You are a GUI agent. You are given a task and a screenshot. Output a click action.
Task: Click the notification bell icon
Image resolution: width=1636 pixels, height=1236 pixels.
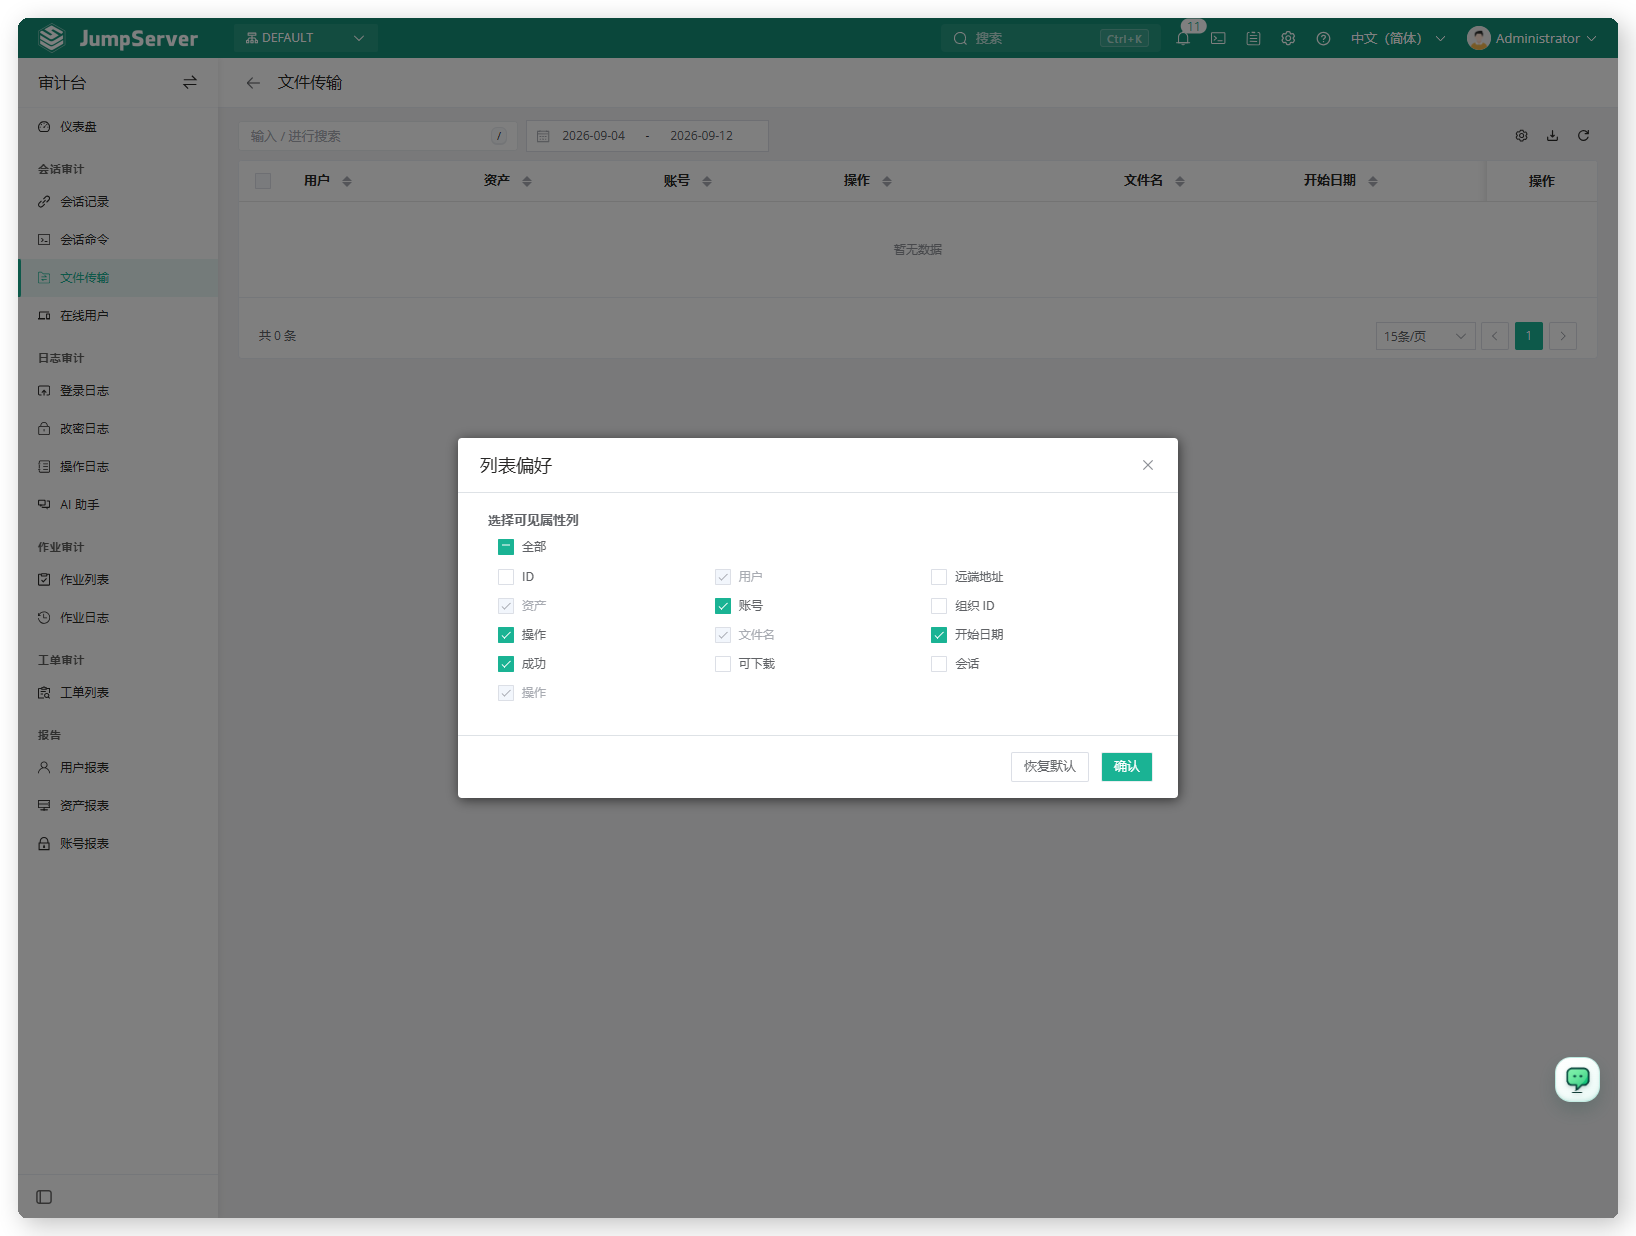click(1183, 38)
